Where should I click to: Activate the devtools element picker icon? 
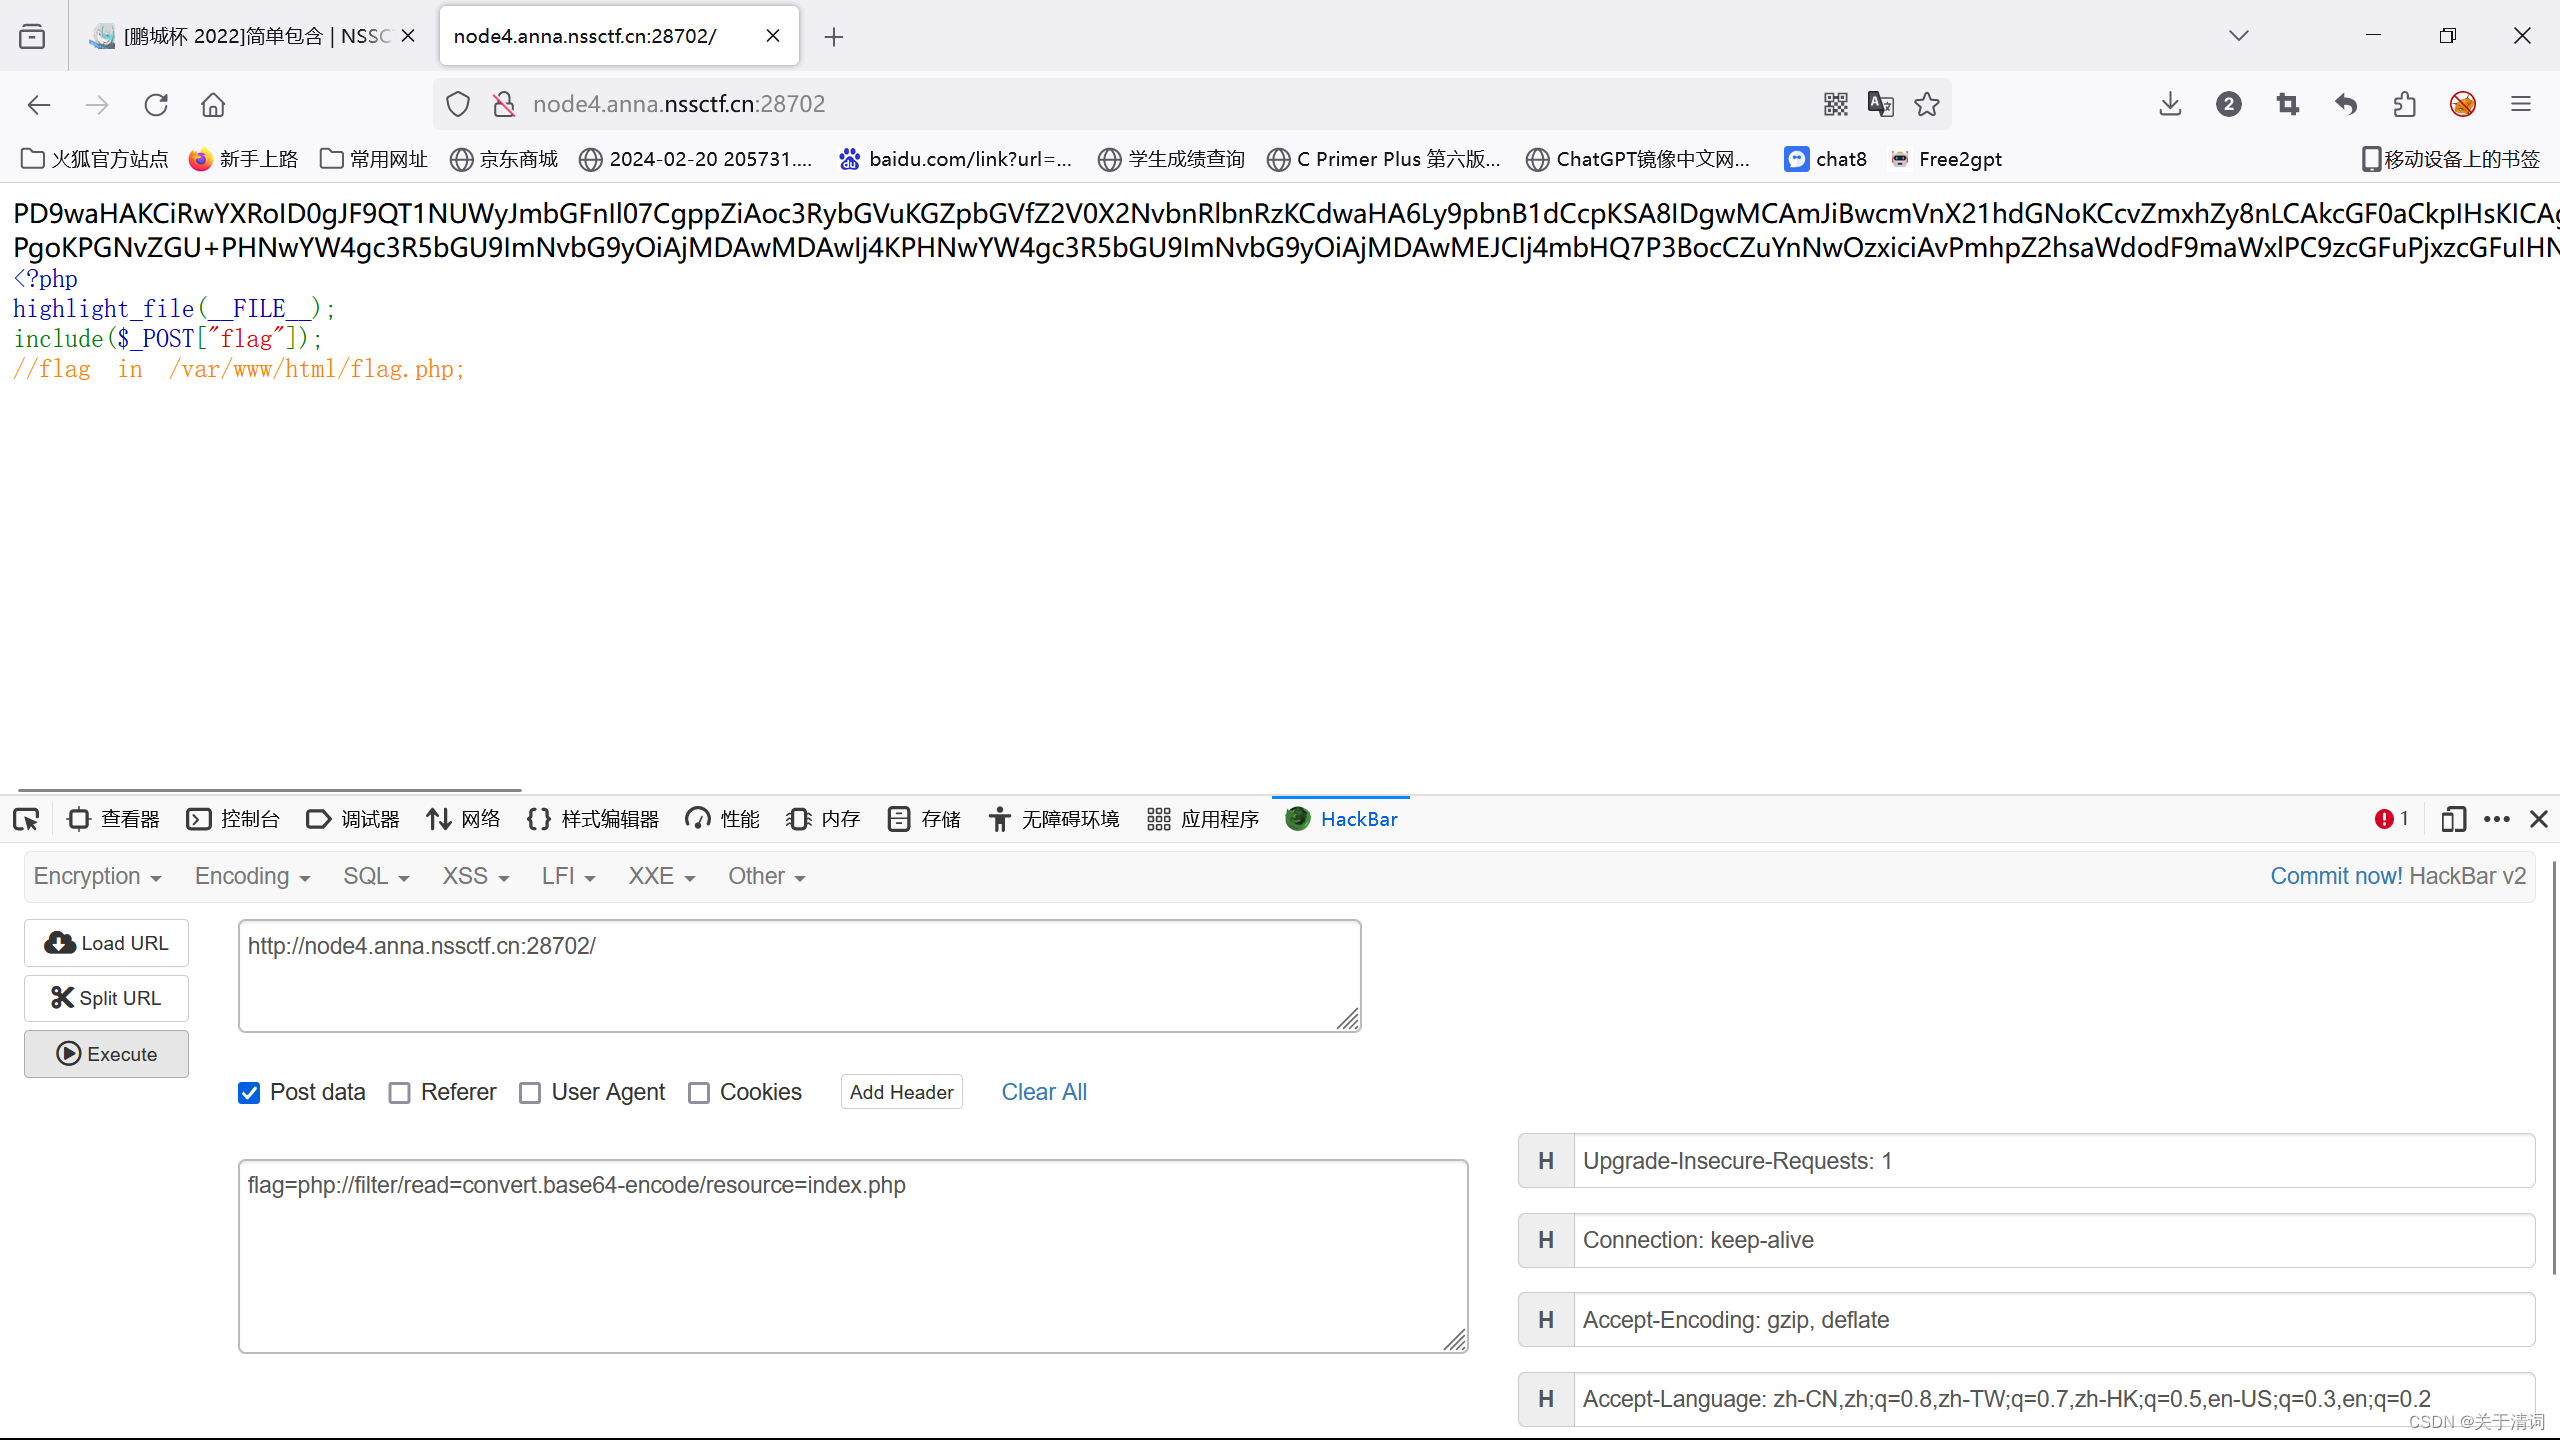click(x=26, y=819)
